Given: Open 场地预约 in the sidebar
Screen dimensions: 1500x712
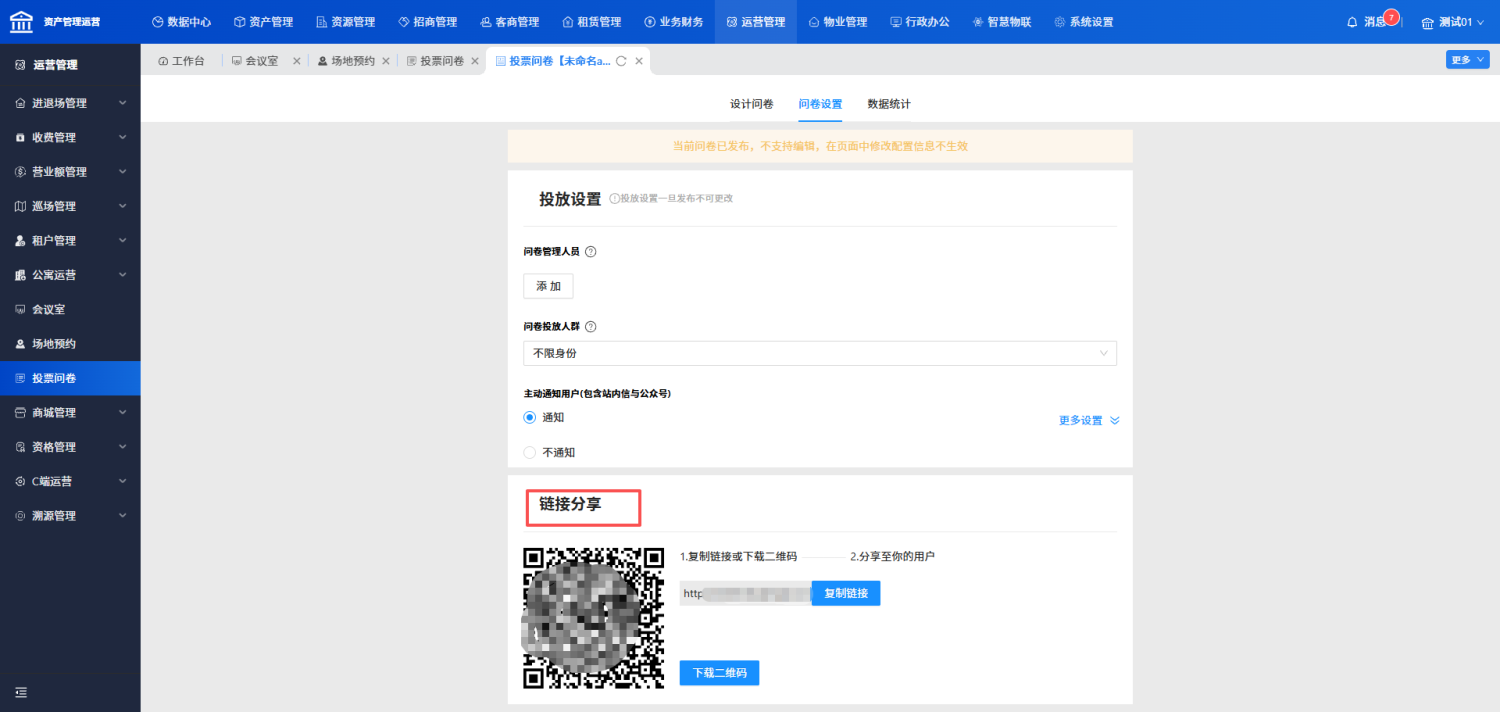Looking at the screenshot, I should tap(70, 344).
